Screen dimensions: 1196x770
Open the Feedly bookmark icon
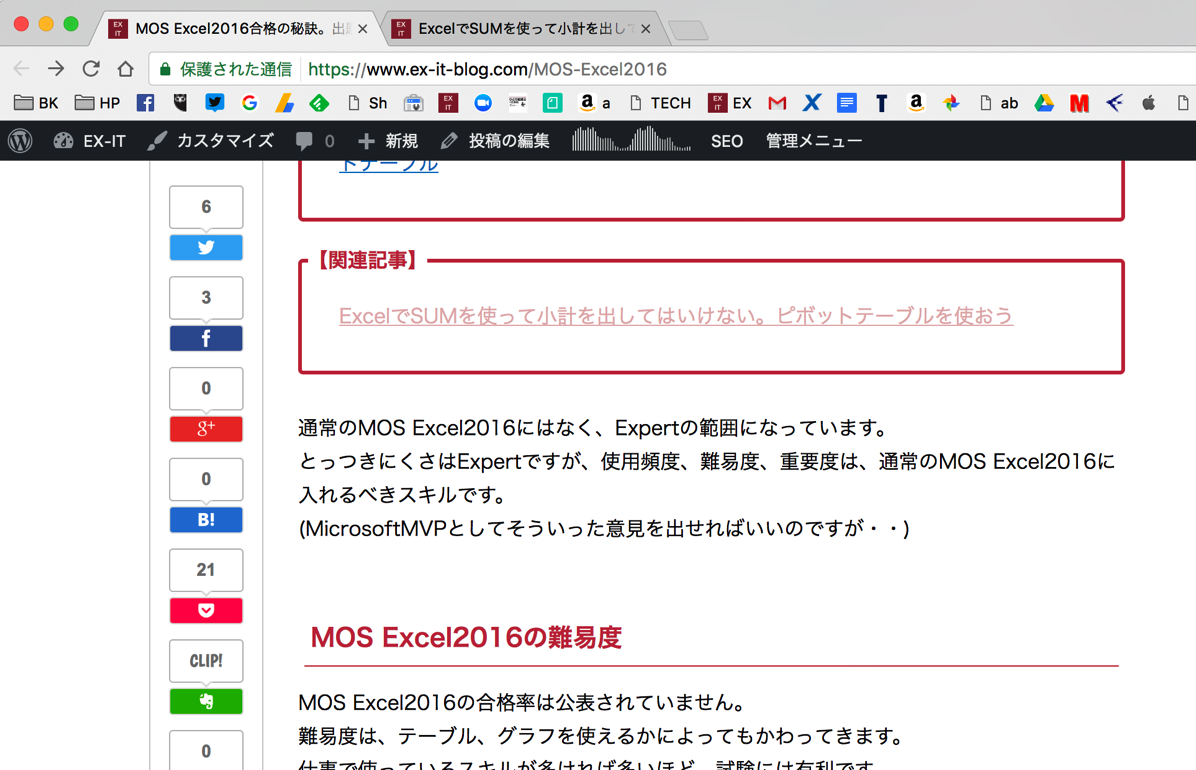click(319, 103)
